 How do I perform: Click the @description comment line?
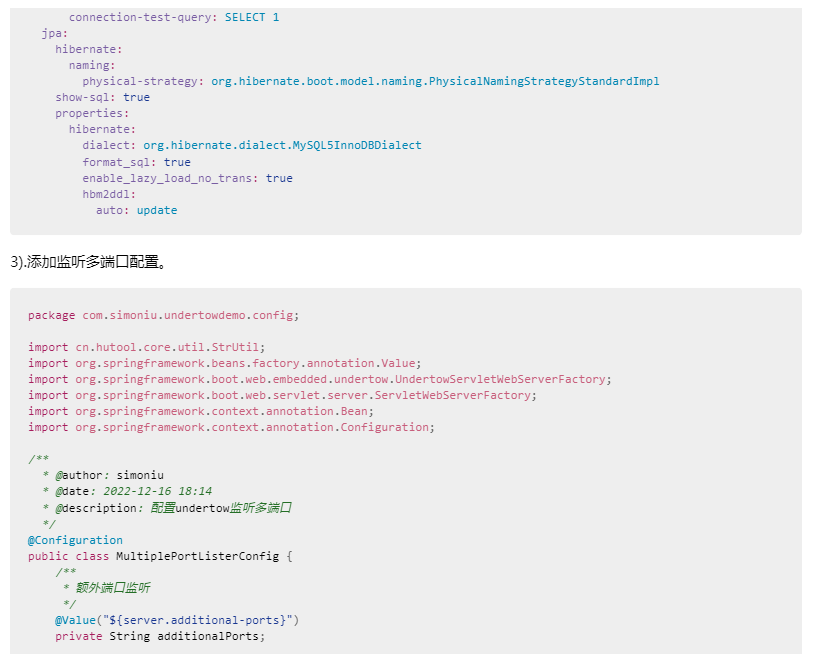tap(166, 508)
